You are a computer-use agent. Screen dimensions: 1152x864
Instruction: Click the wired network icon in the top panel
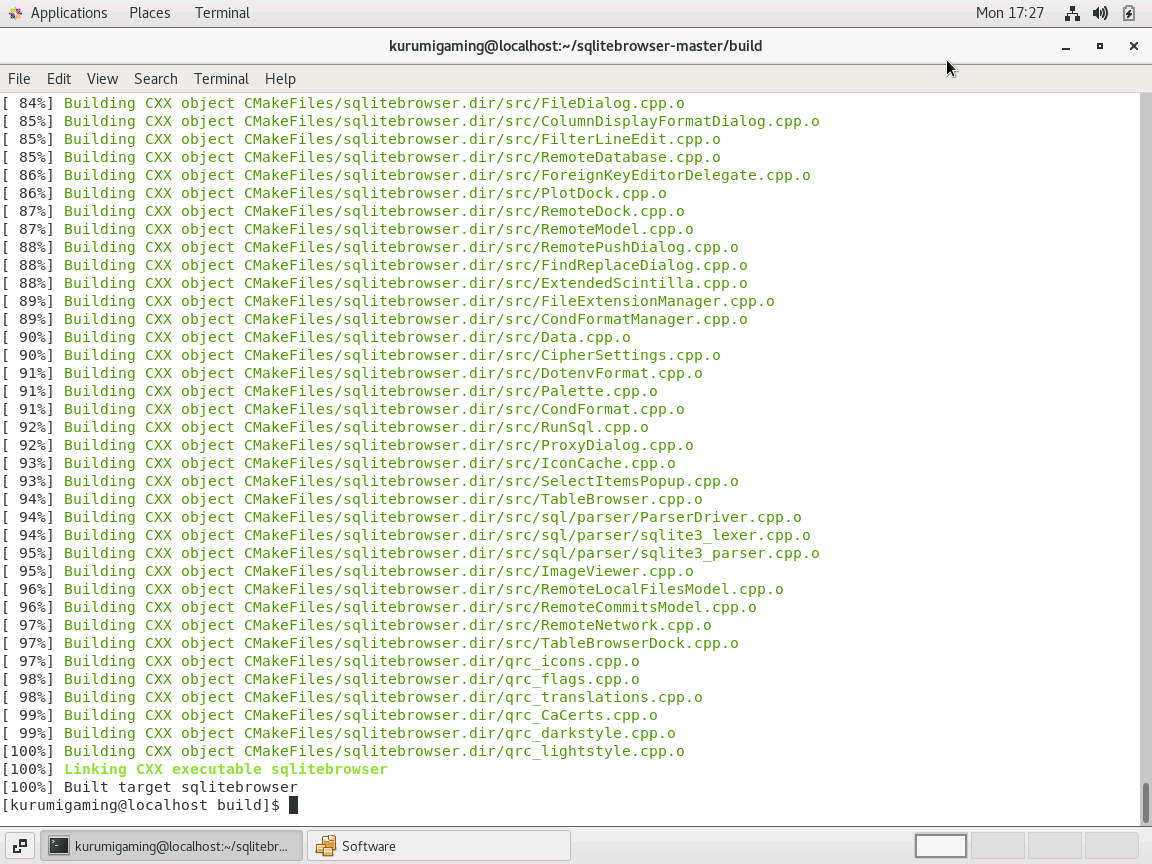click(x=1072, y=13)
